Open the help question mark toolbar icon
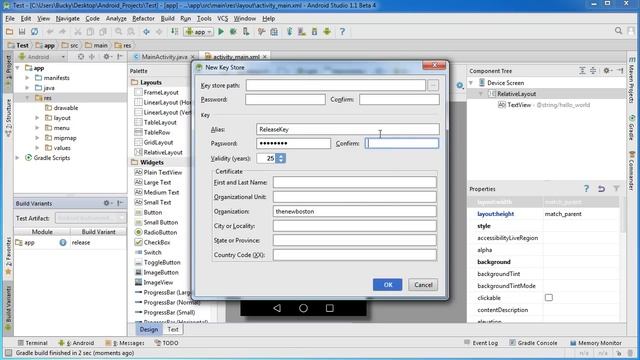 [342, 31]
